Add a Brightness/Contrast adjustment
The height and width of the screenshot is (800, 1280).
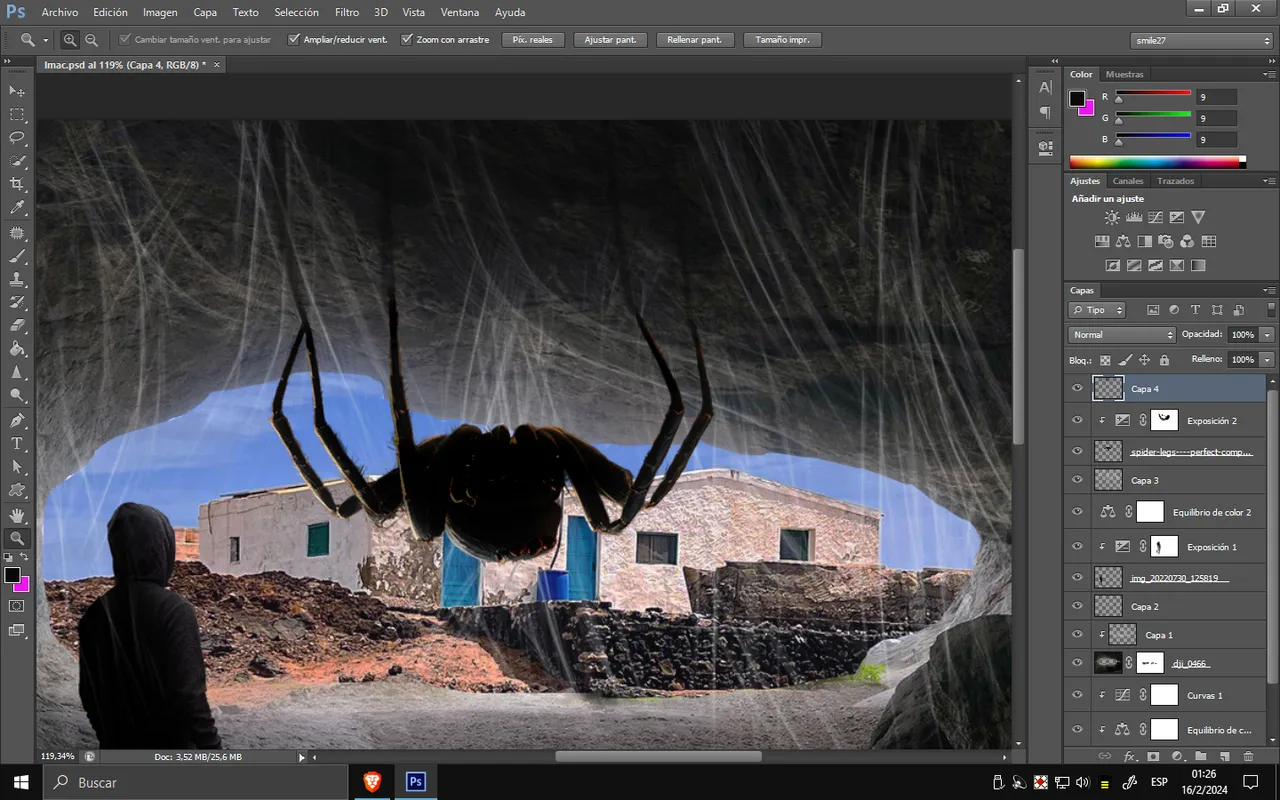(1112, 217)
